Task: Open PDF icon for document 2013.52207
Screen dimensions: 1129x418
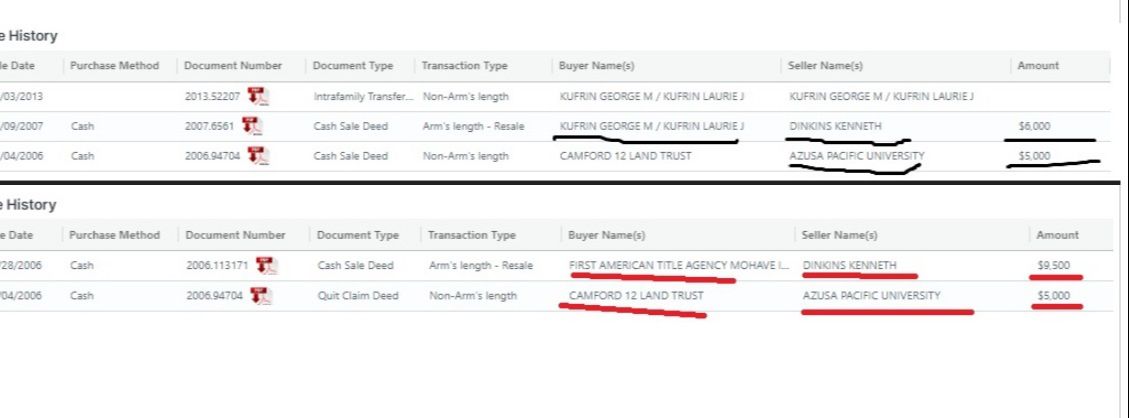Action: click(x=259, y=96)
